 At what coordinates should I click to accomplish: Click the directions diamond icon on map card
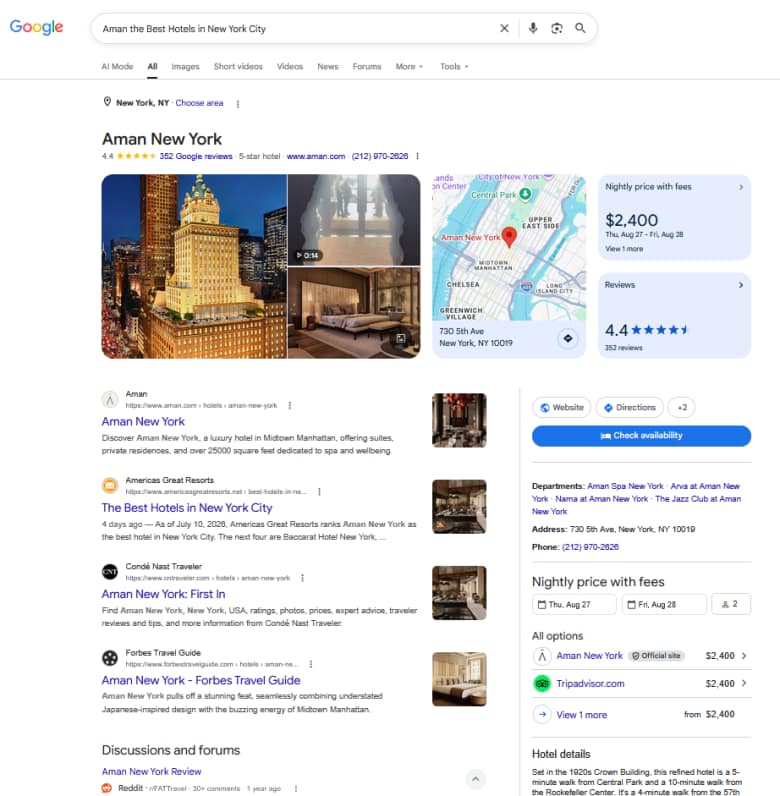pos(568,338)
